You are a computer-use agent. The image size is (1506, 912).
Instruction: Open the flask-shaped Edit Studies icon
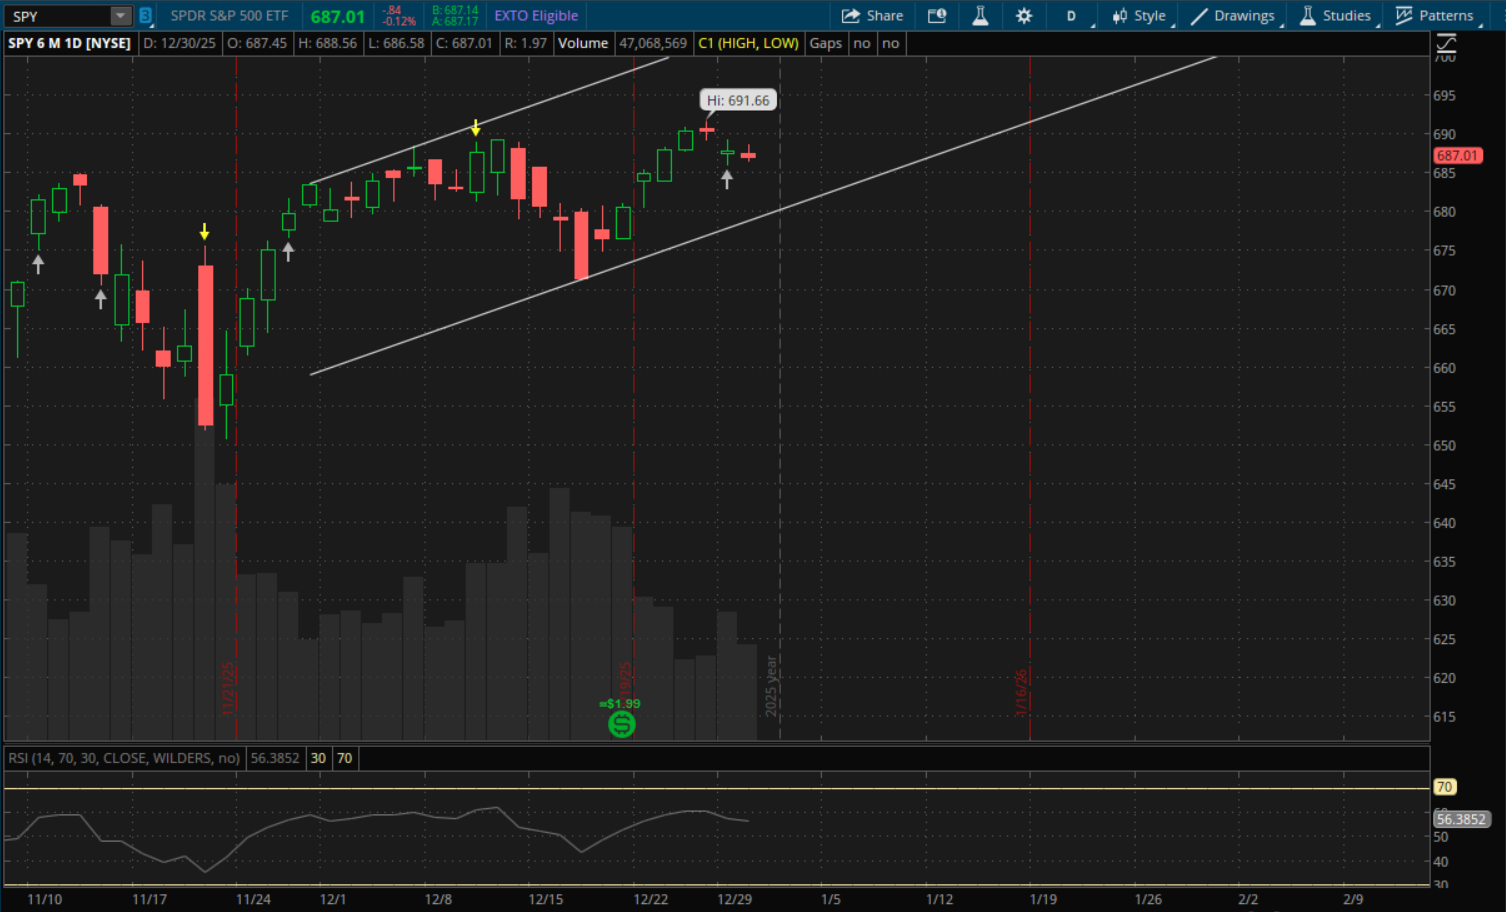coord(980,16)
